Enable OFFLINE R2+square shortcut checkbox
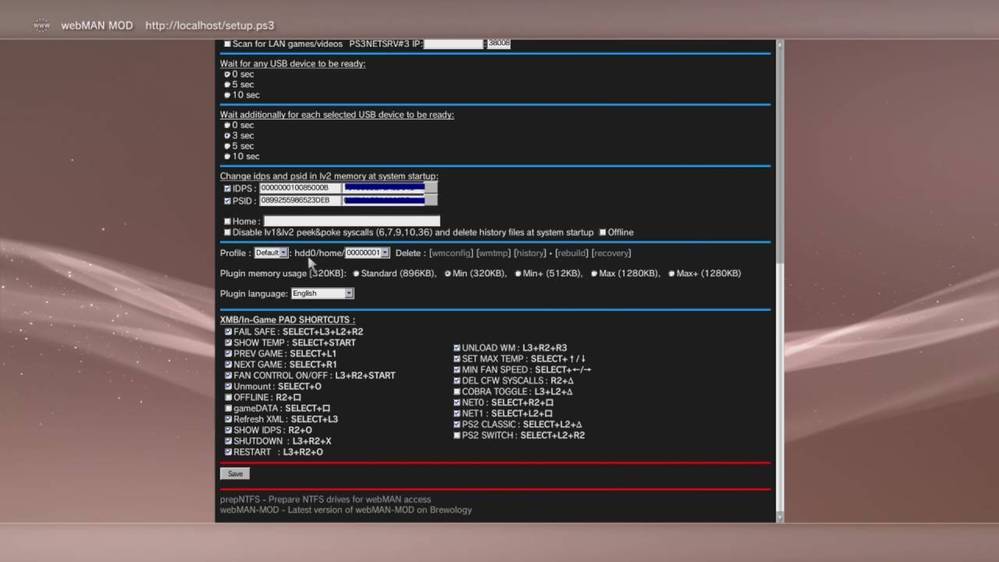Image resolution: width=999 pixels, height=562 pixels. click(228, 398)
